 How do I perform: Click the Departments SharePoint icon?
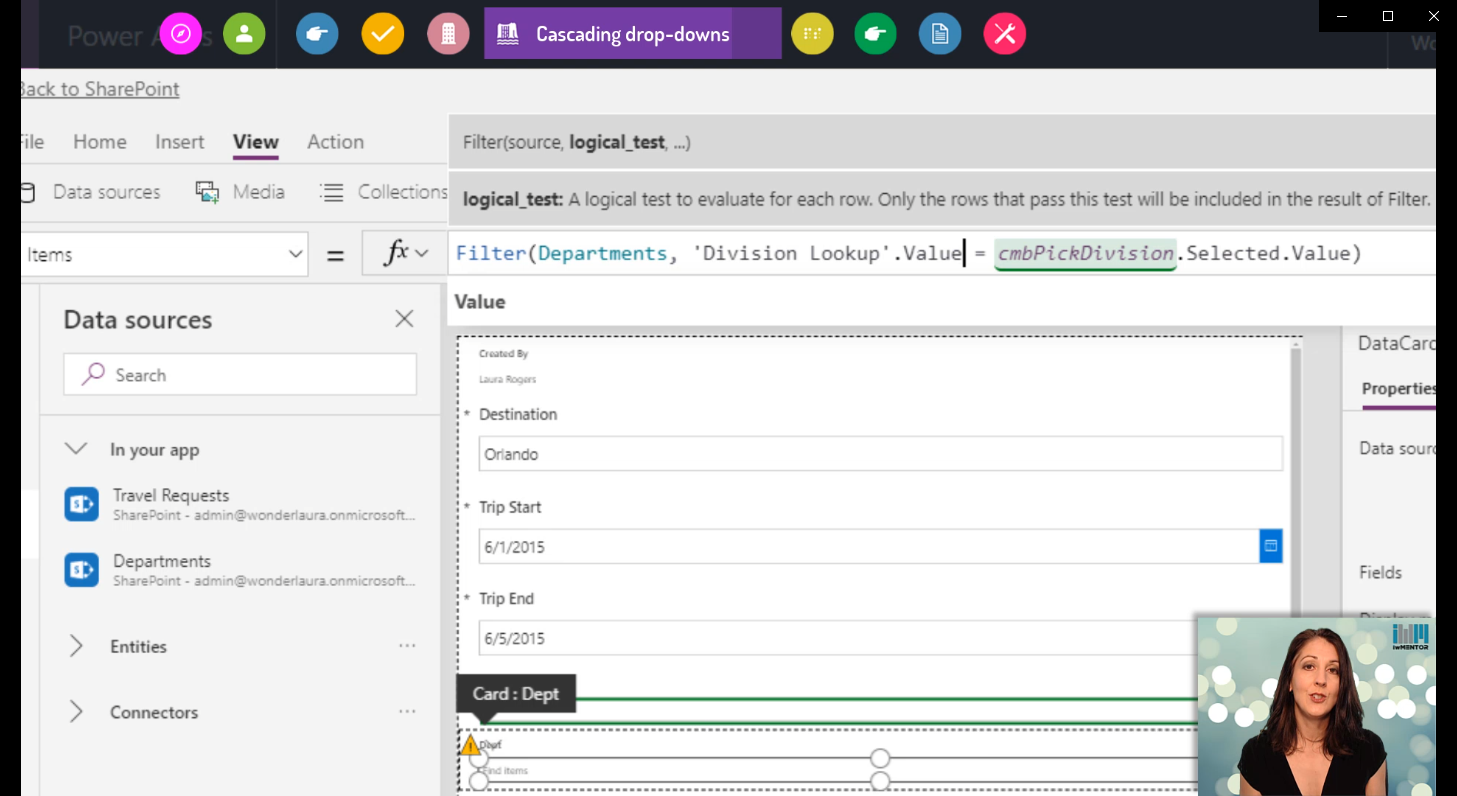click(81, 570)
